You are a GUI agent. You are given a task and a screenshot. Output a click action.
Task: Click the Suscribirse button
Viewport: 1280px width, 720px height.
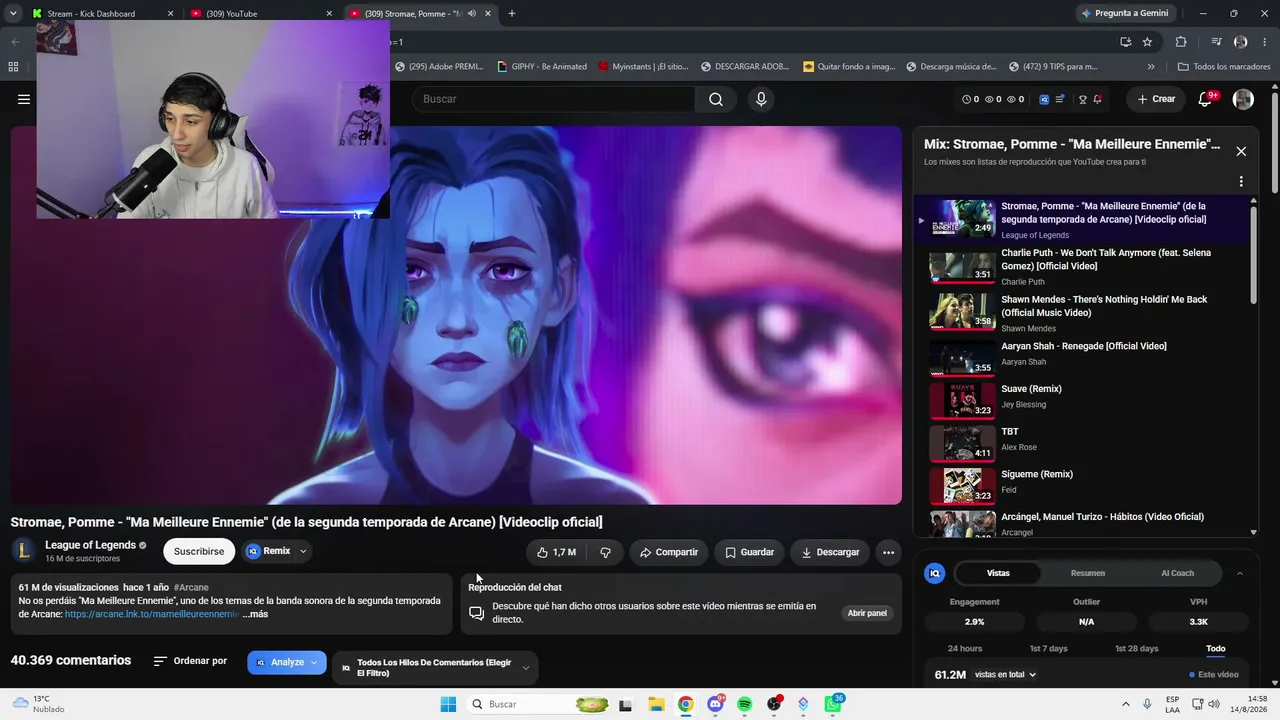pyautogui.click(x=199, y=551)
